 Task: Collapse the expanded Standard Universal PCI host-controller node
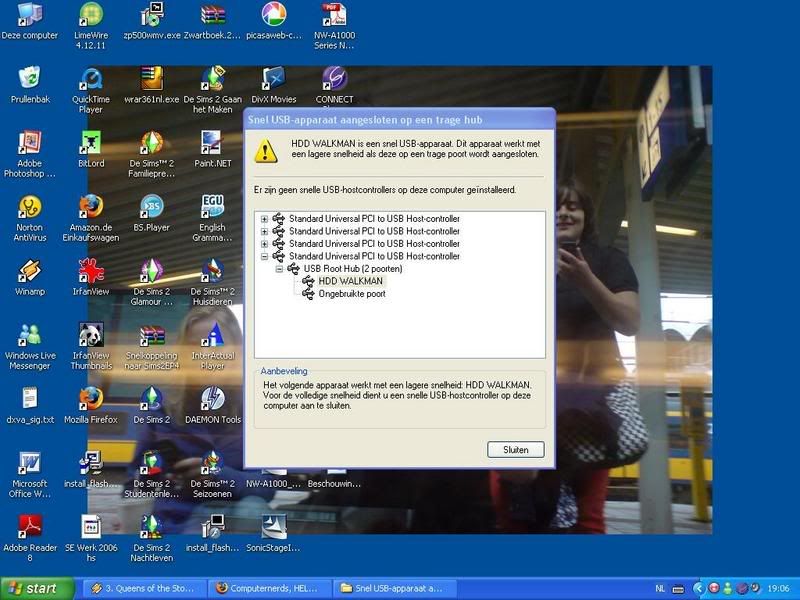[264, 256]
